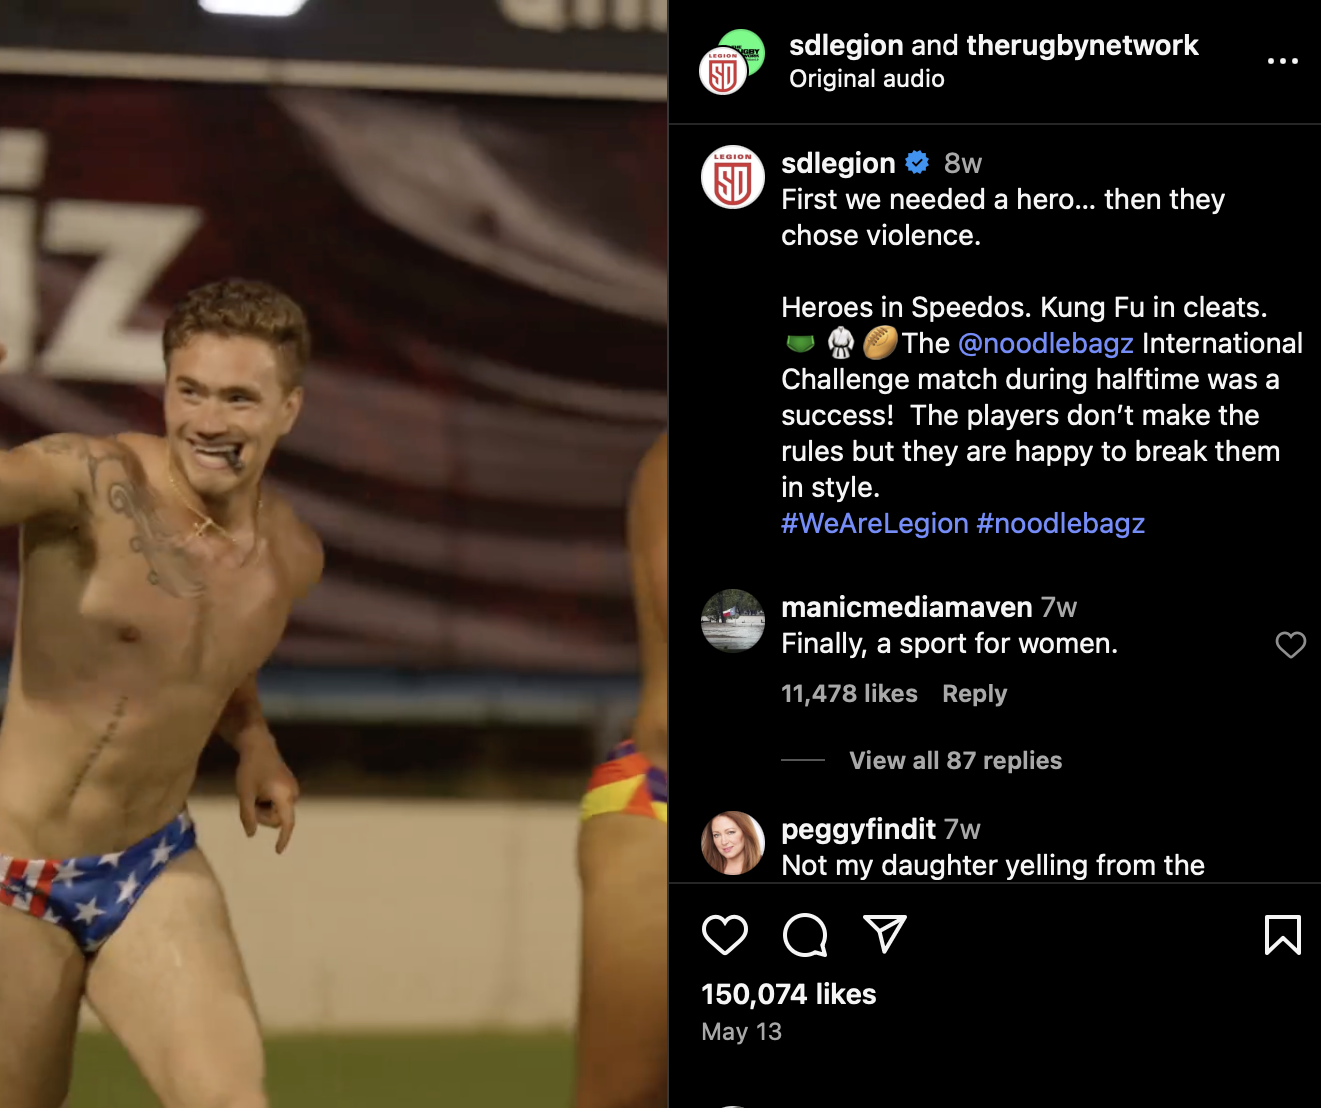This screenshot has width=1321, height=1108.
Task: Save post with bookmark icon
Action: click(x=1282, y=935)
